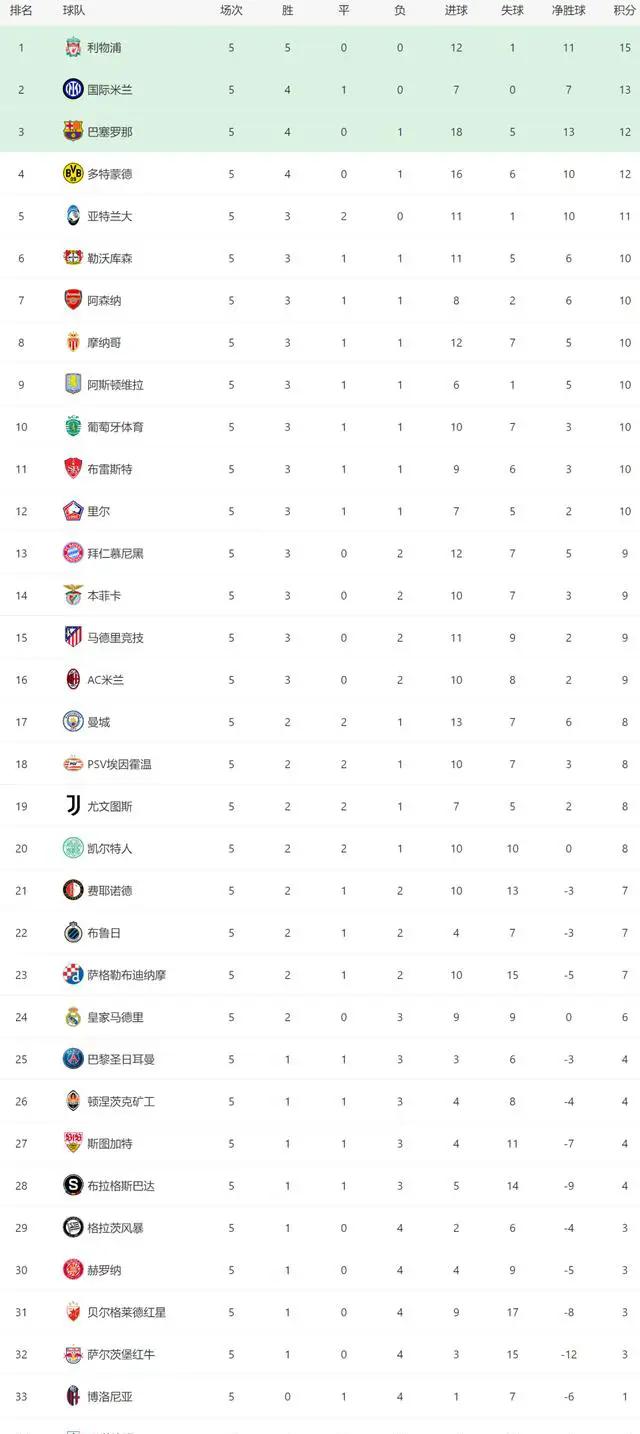Select the AC Milan club badge
Screen dimensions: 640x1434
point(72,679)
